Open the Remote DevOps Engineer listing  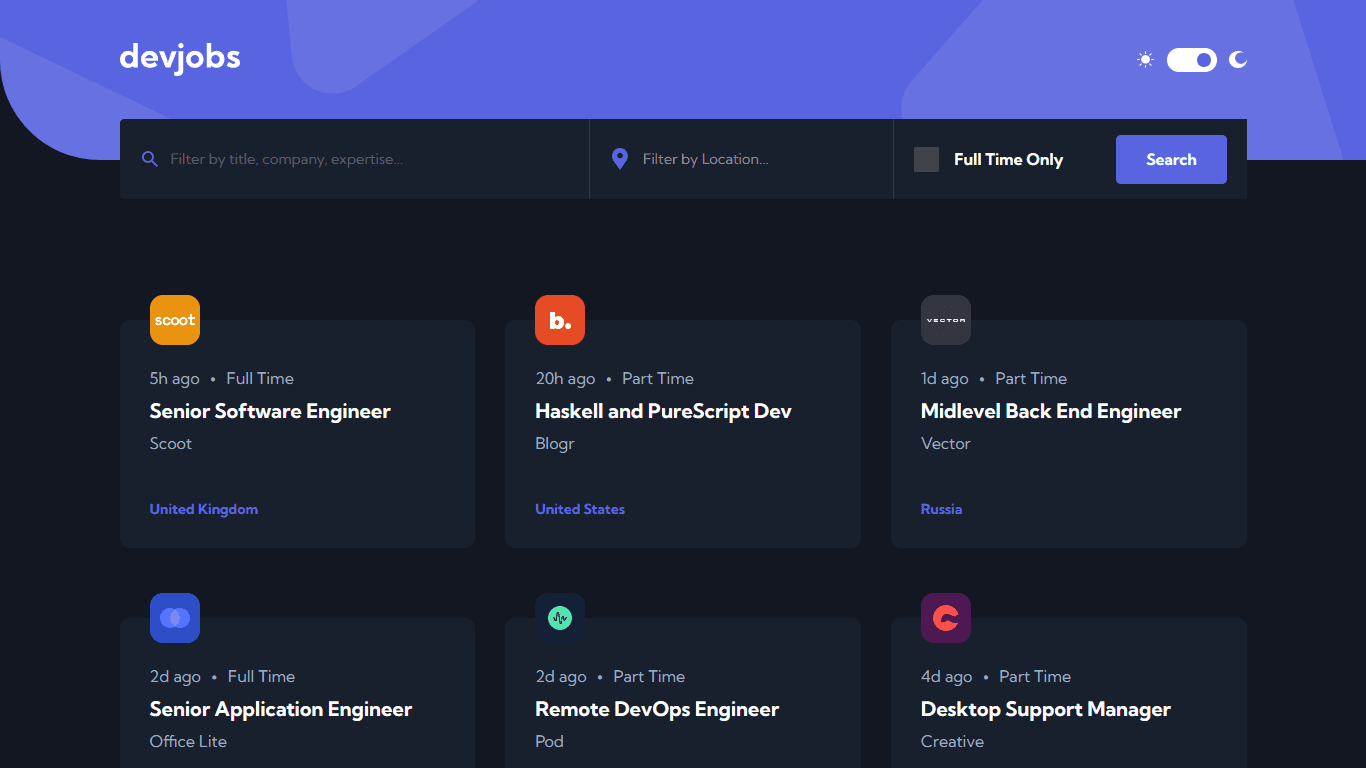pos(657,709)
